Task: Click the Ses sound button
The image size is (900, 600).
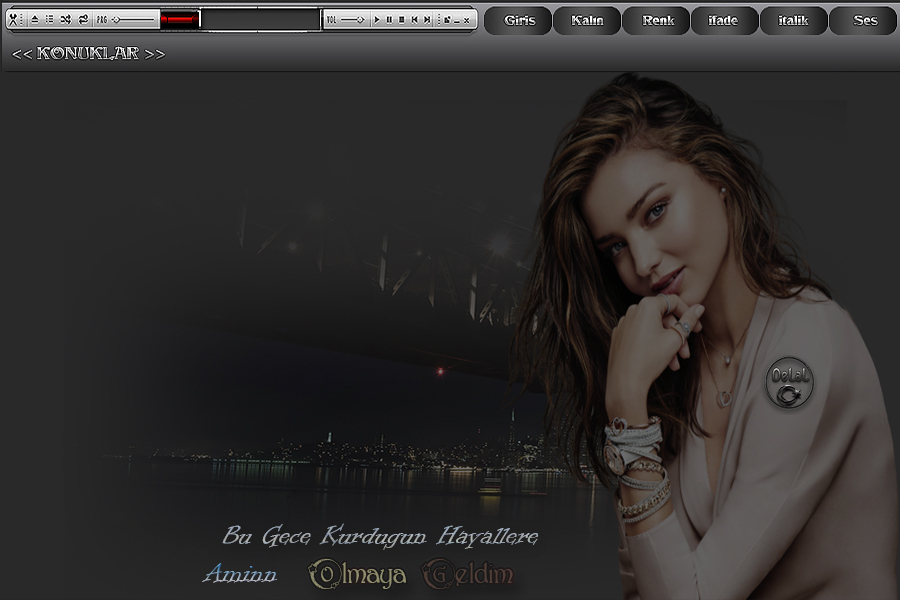Action: pos(864,21)
